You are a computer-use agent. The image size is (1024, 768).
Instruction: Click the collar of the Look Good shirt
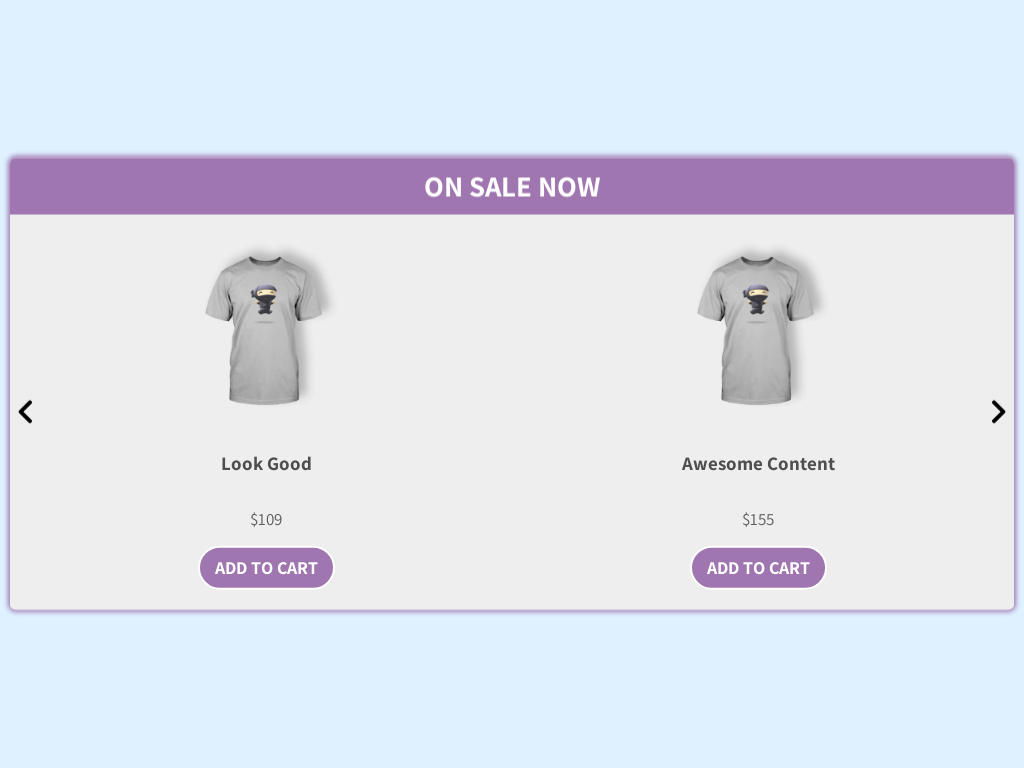coord(266,261)
